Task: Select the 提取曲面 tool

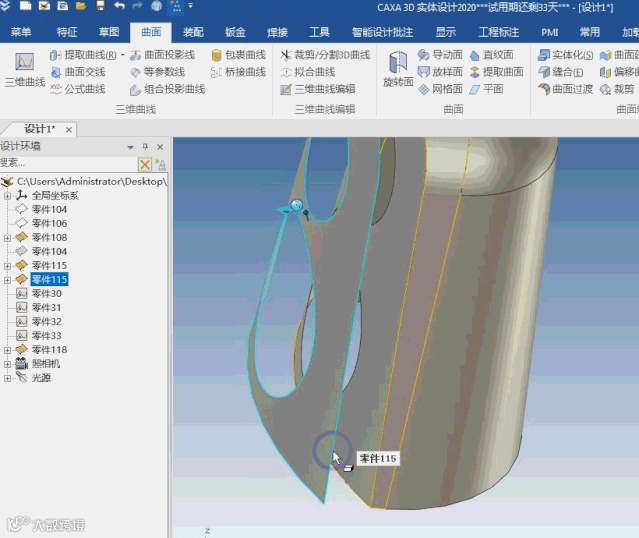Action: pos(496,72)
